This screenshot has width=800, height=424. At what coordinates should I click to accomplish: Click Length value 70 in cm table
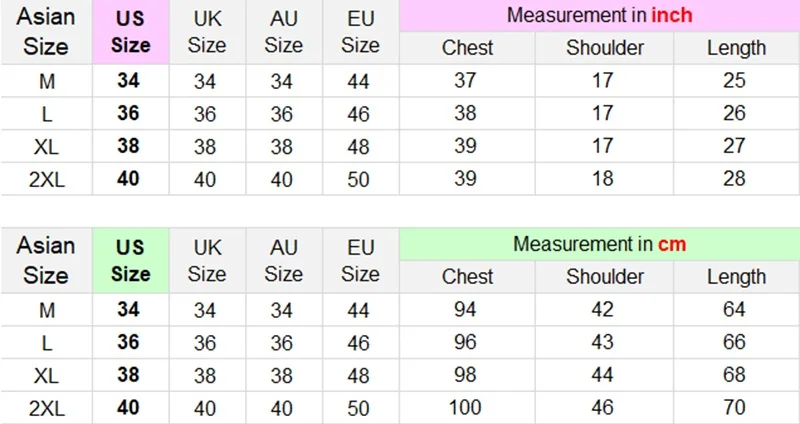coord(735,408)
